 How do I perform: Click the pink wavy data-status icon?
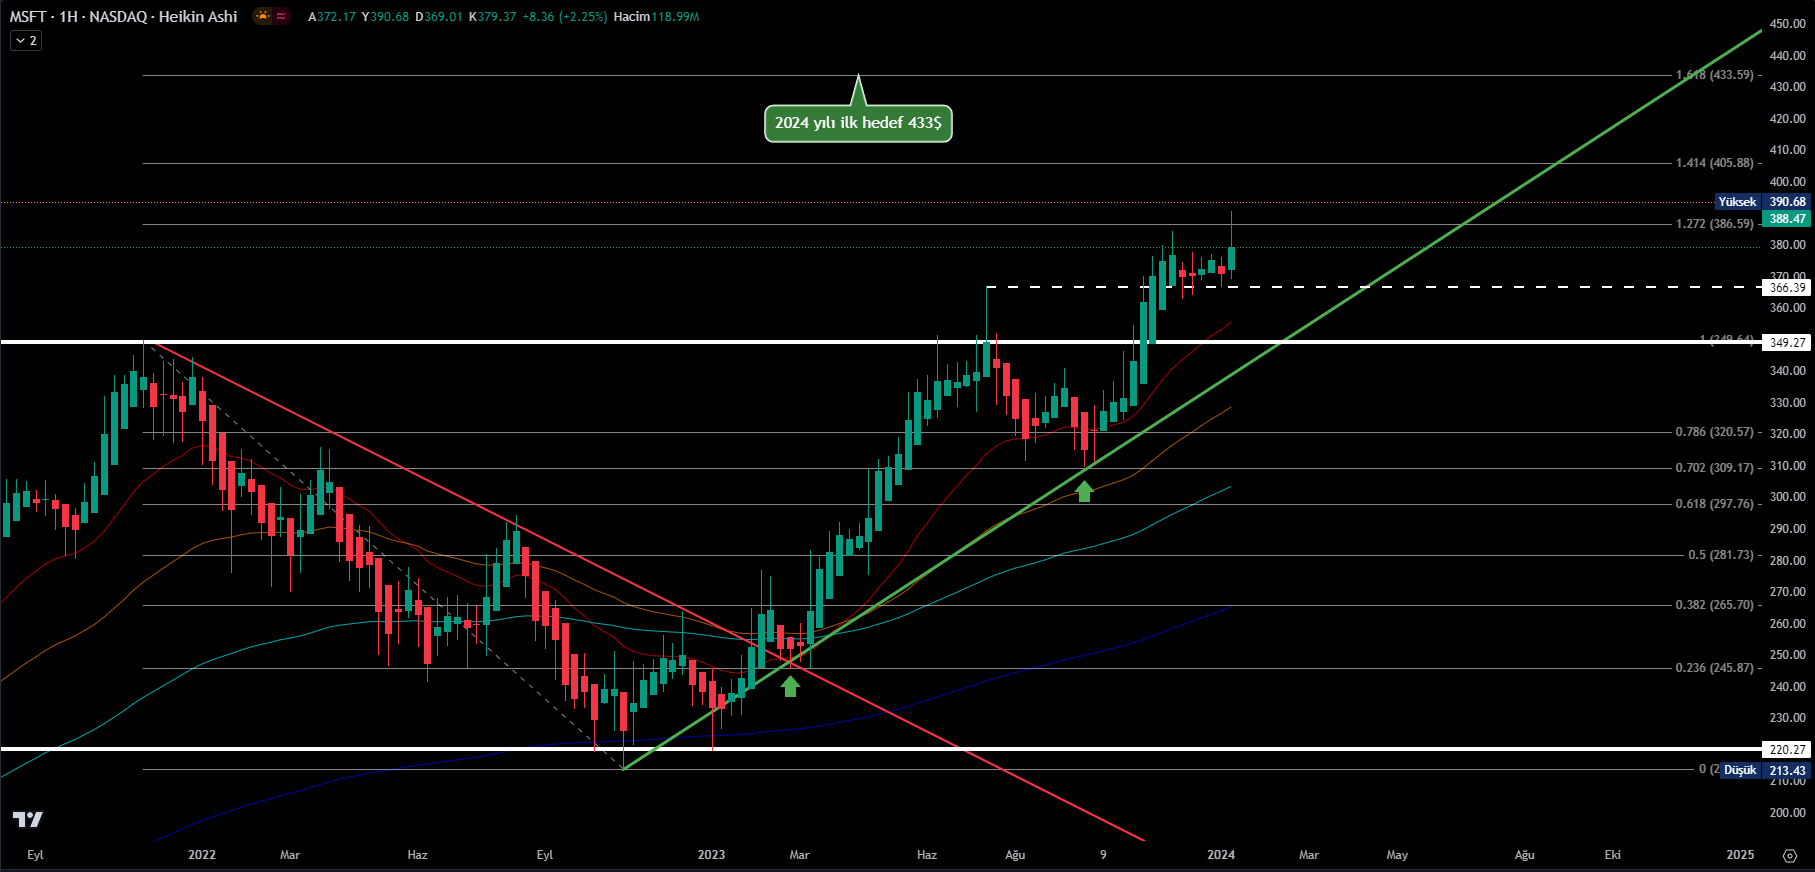tap(281, 16)
